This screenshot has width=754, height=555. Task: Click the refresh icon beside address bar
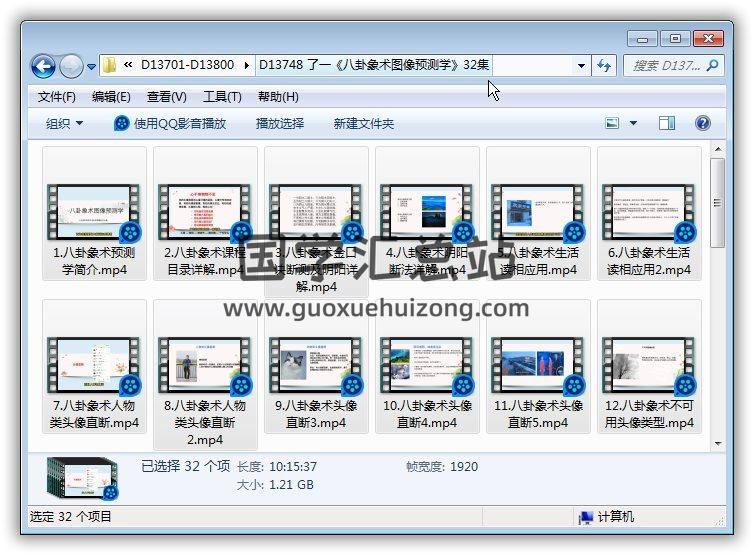[604, 65]
